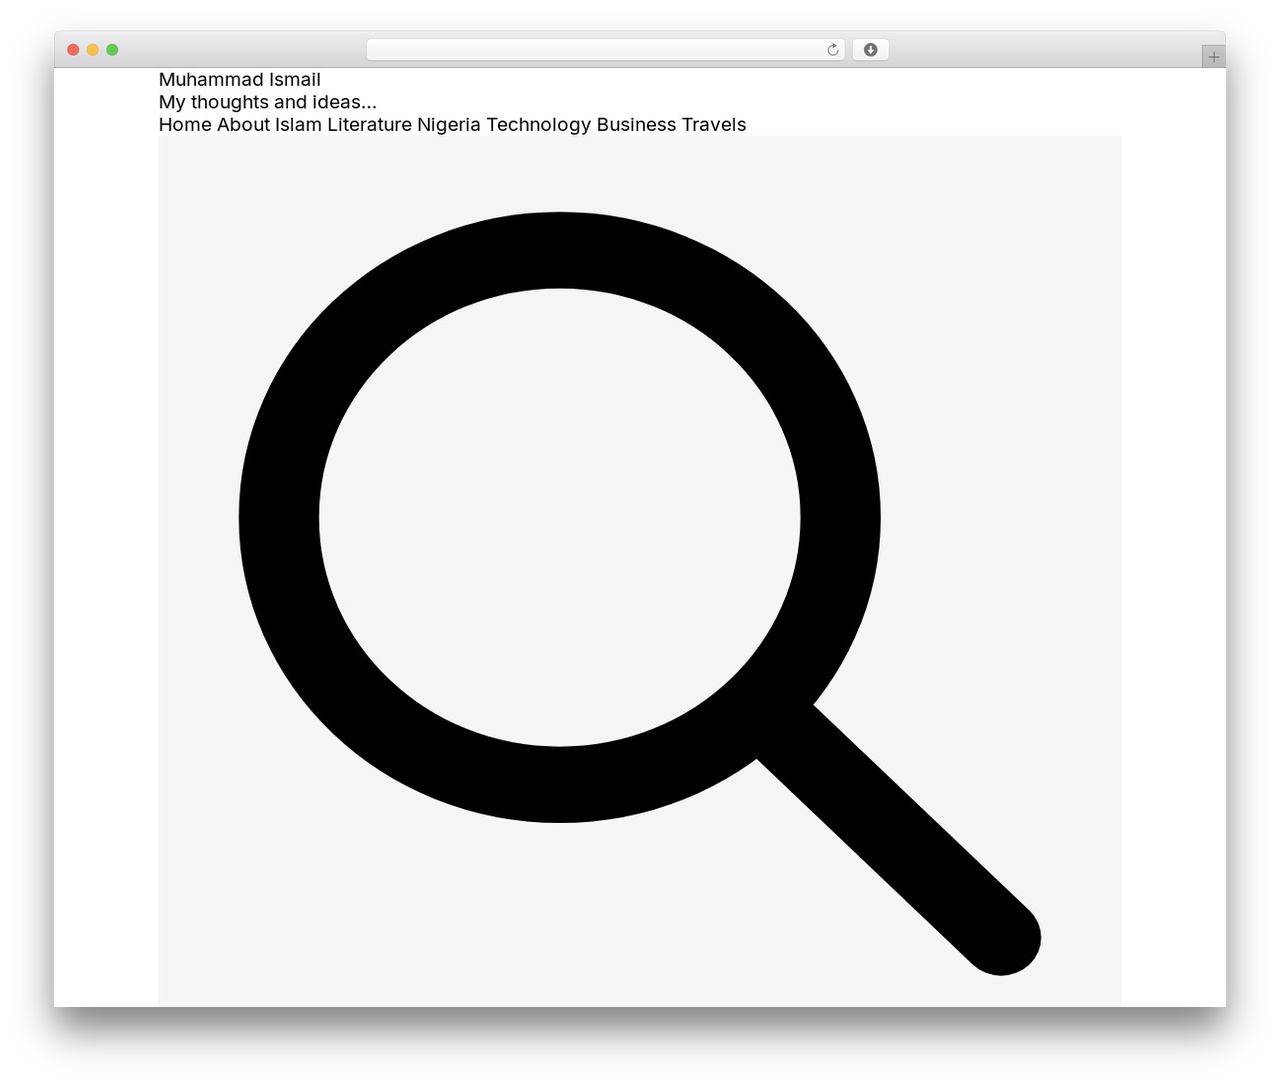Focus the browser address bar

[x=605, y=50]
